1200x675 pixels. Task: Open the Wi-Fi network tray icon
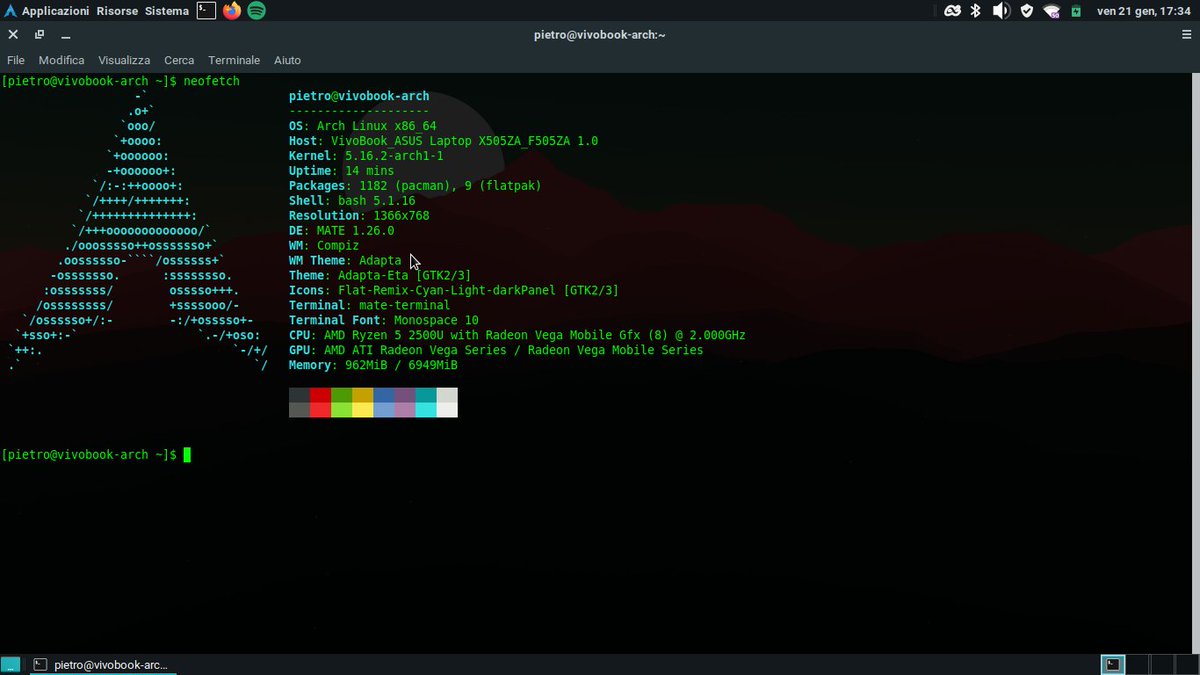(x=1052, y=11)
